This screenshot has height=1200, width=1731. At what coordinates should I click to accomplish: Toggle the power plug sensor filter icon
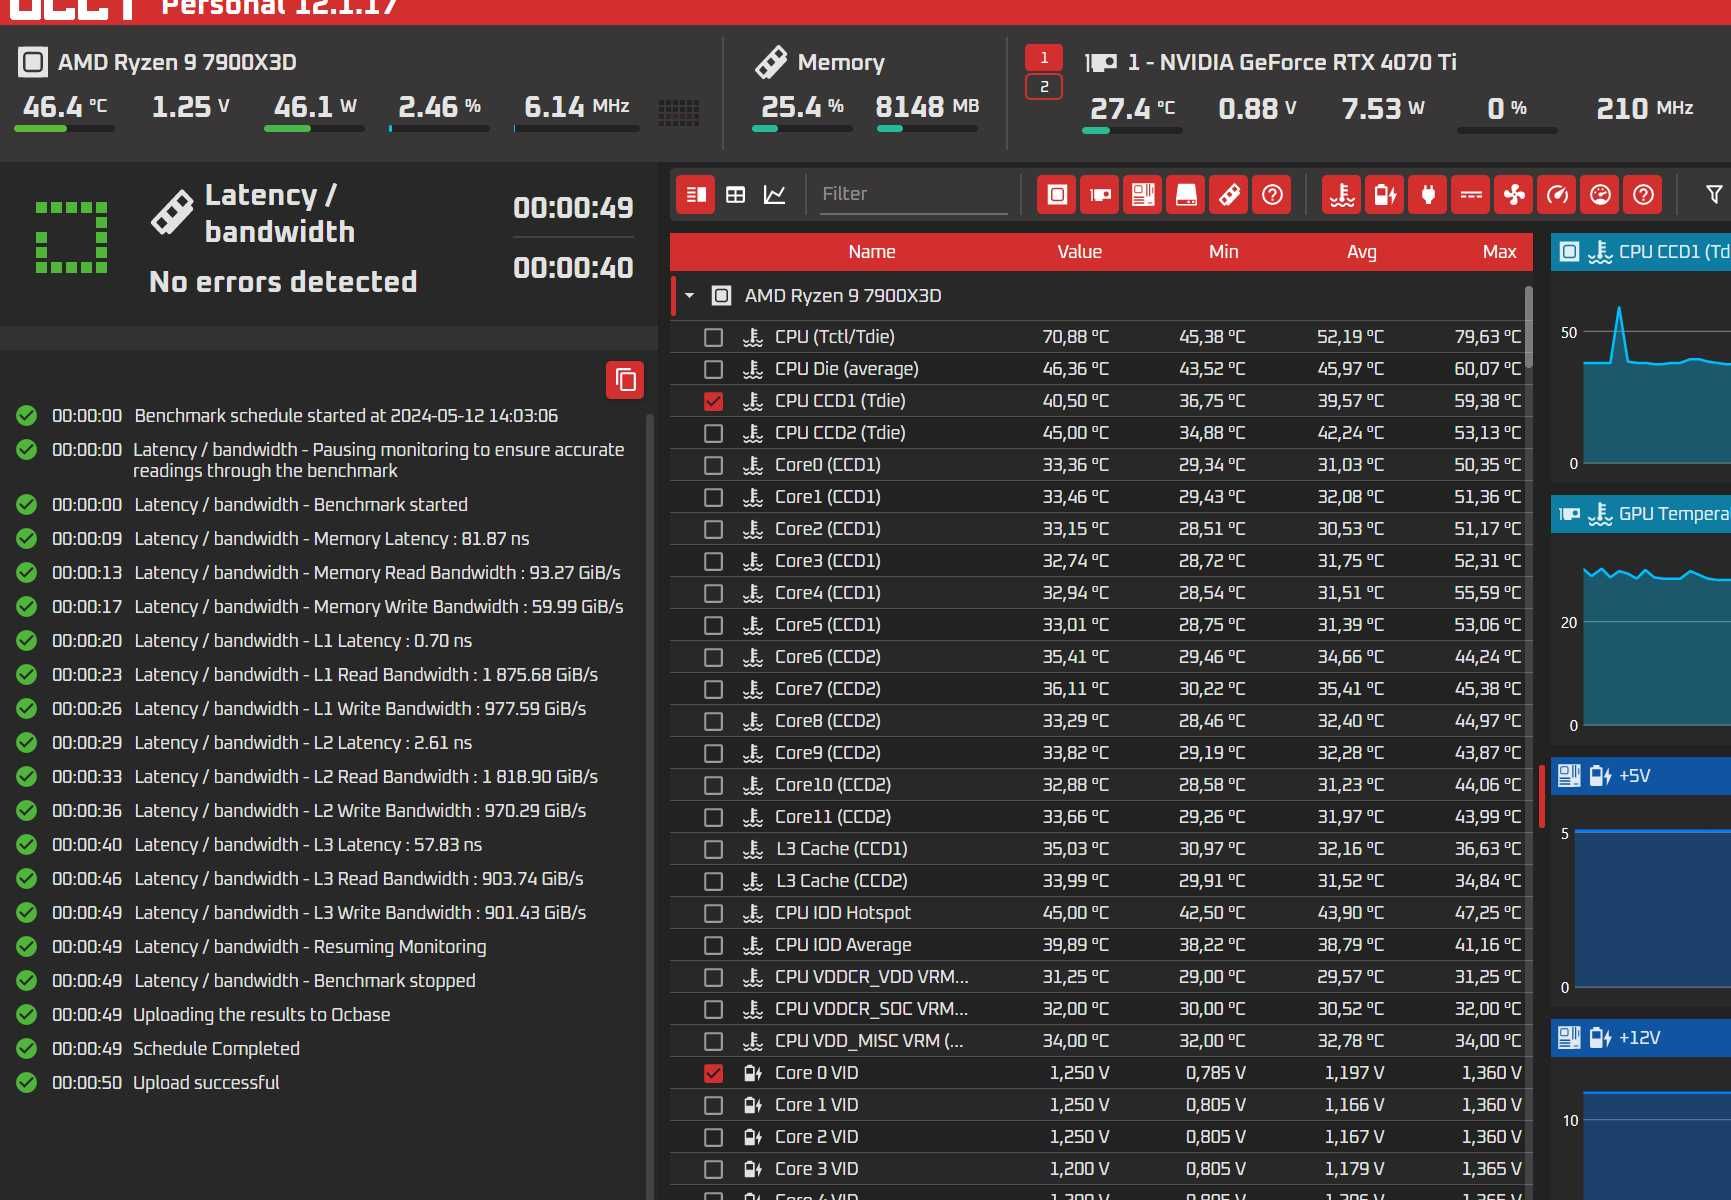pyautogui.click(x=1428, y=194)
